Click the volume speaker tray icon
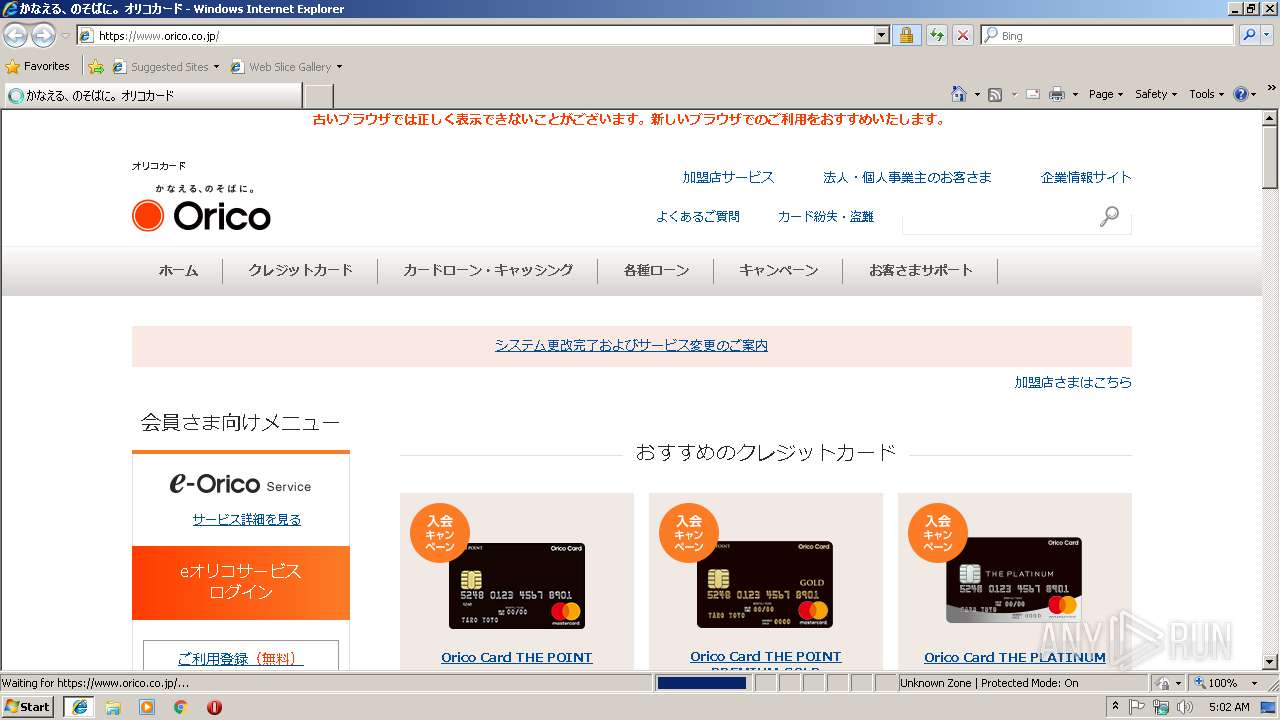Screen dimensions: 1280x720 [x=1185, y=707]
